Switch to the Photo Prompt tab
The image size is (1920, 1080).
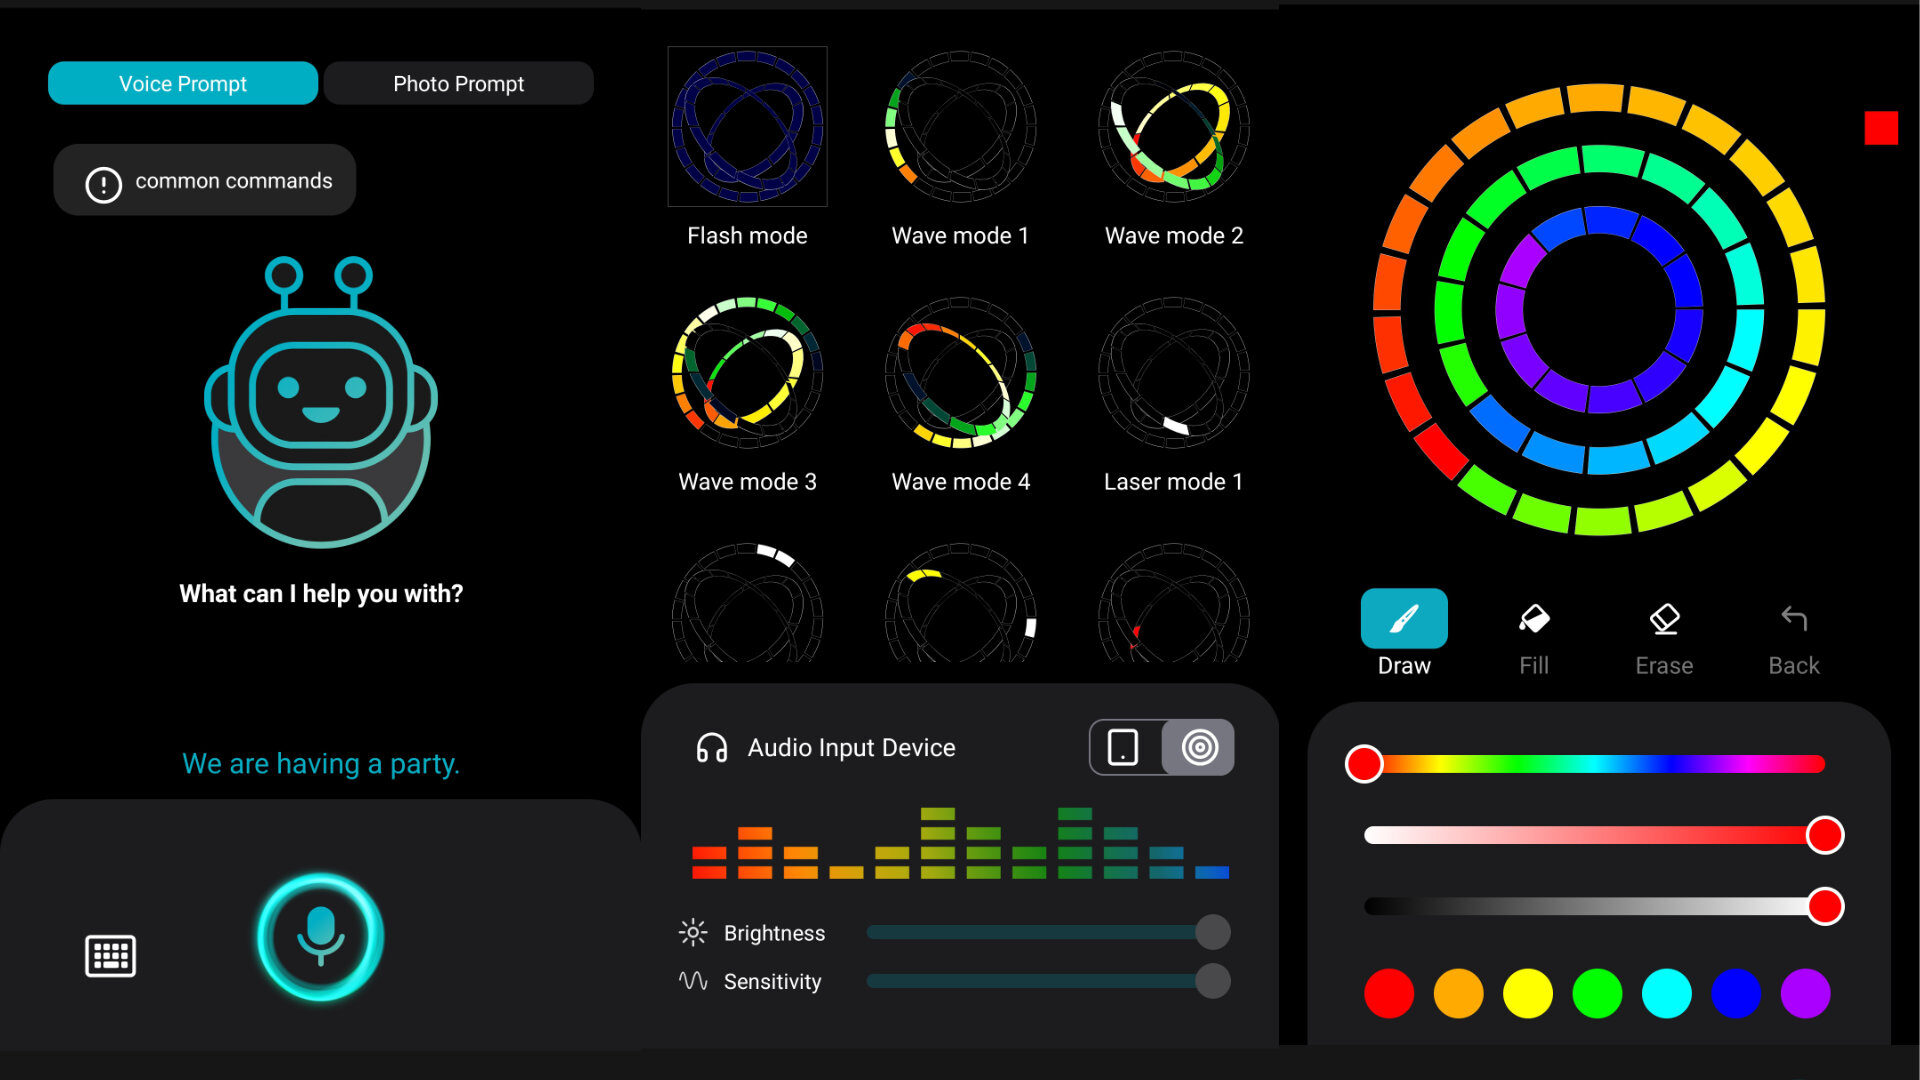click(458, 84)
